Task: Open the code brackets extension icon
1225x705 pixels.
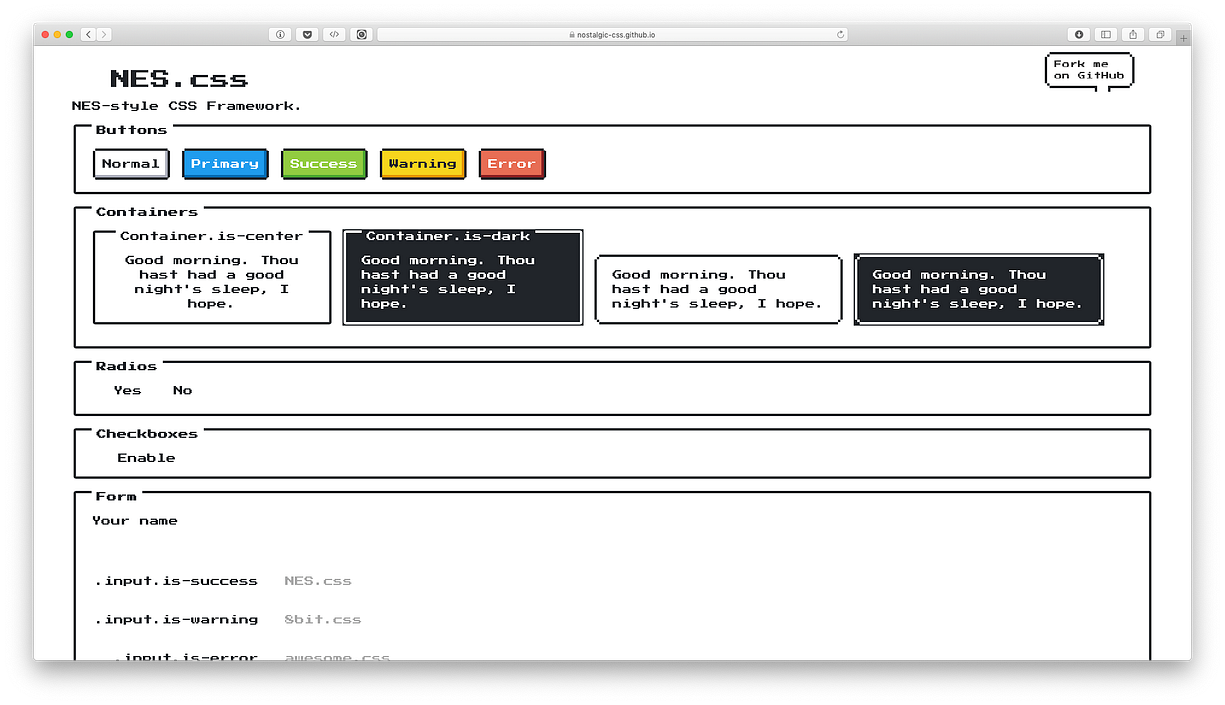Action: point(334,34)
